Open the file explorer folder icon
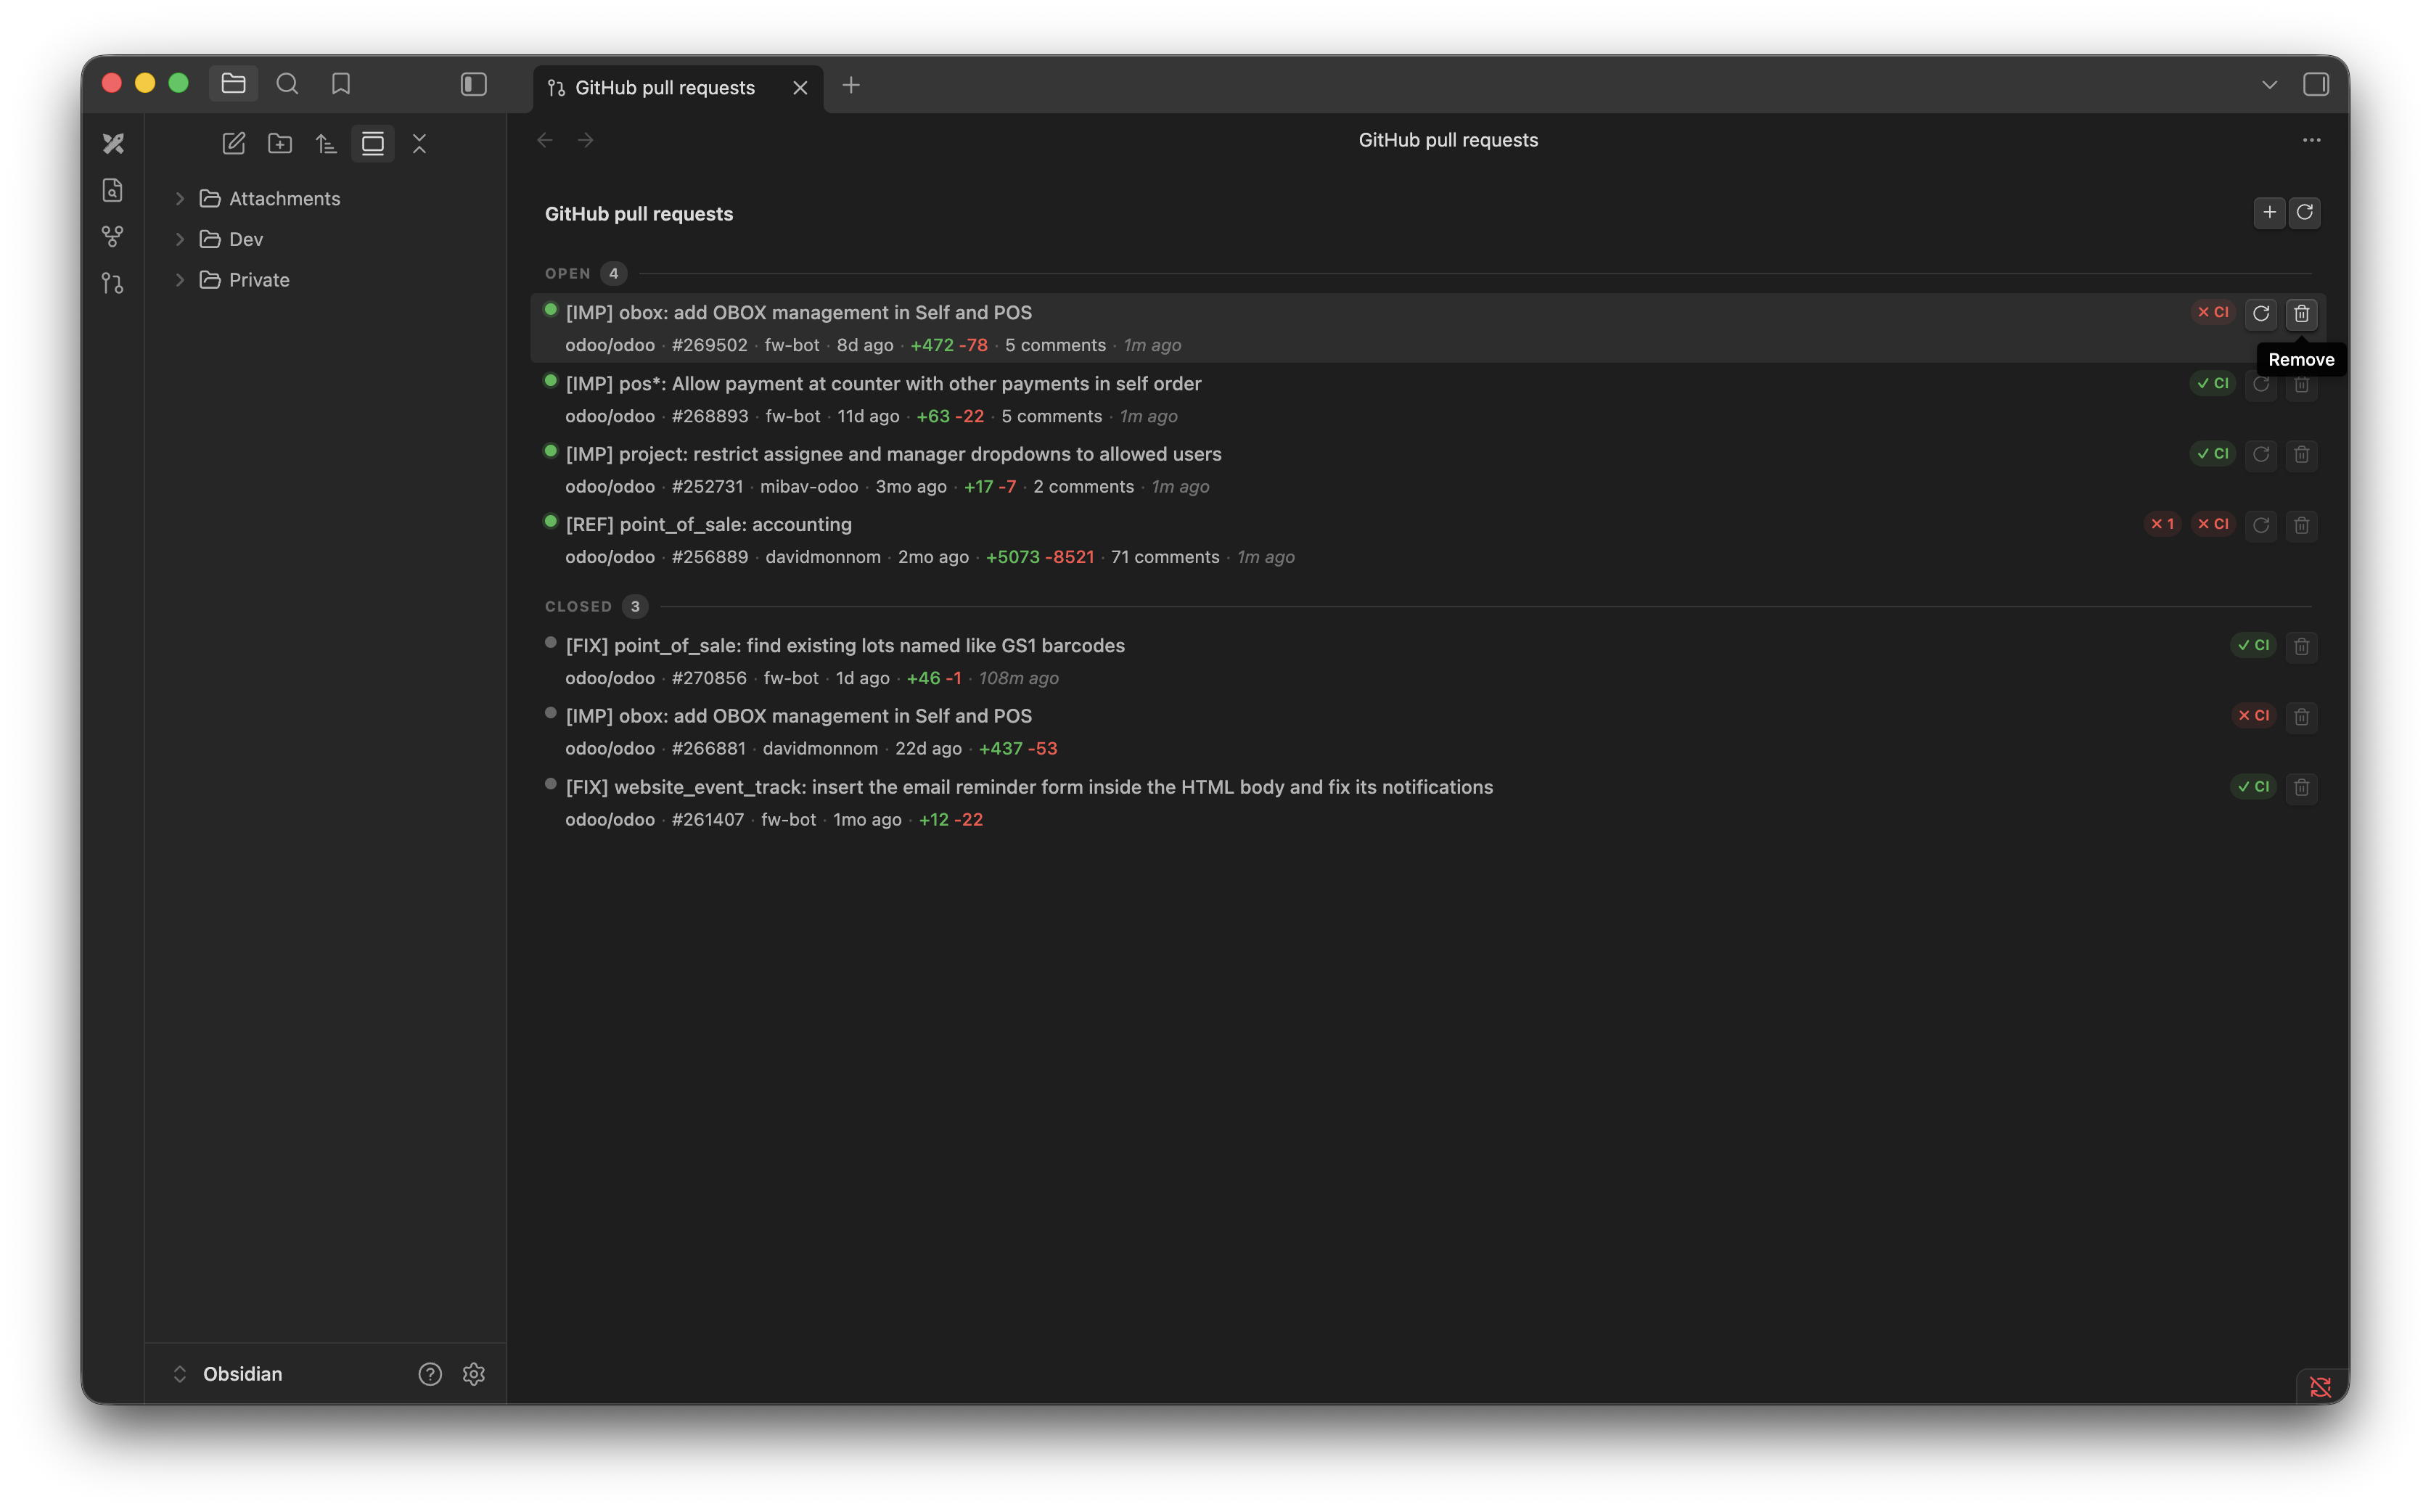The width and height of the screenshot is (2431, 1512). 233,84
